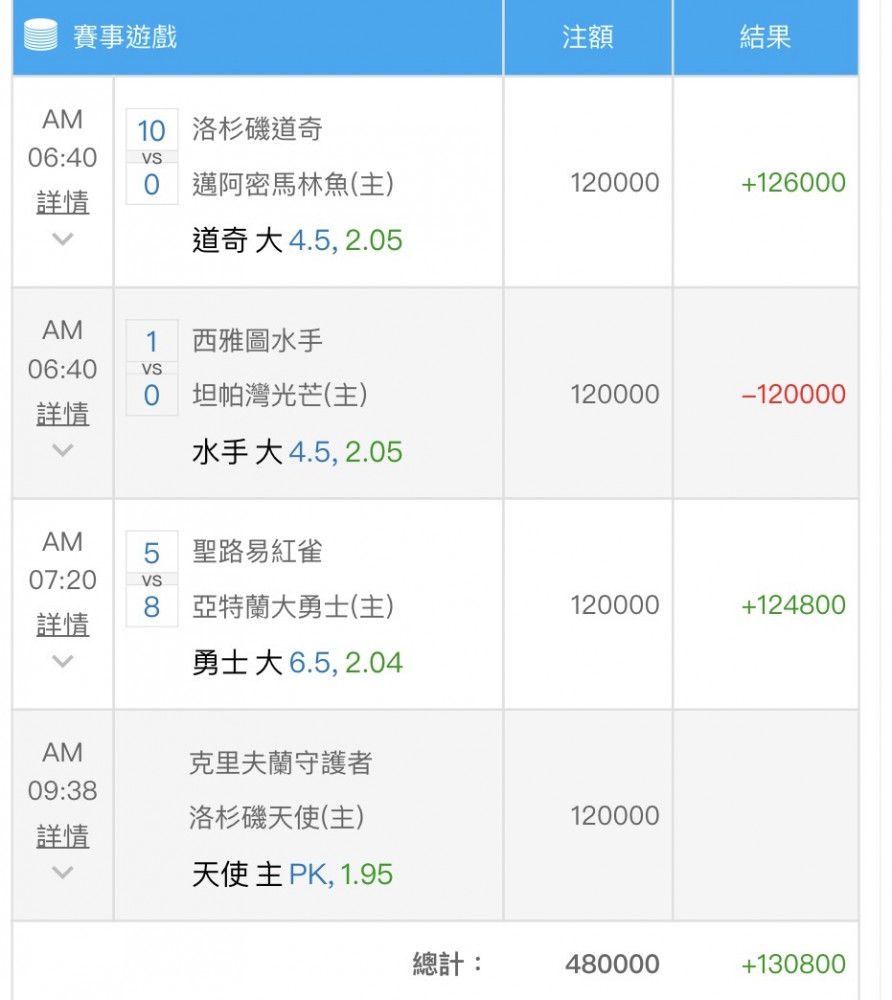
Task: Click bet line 天使 主 PK, 1.95
Action: [293, 874]
